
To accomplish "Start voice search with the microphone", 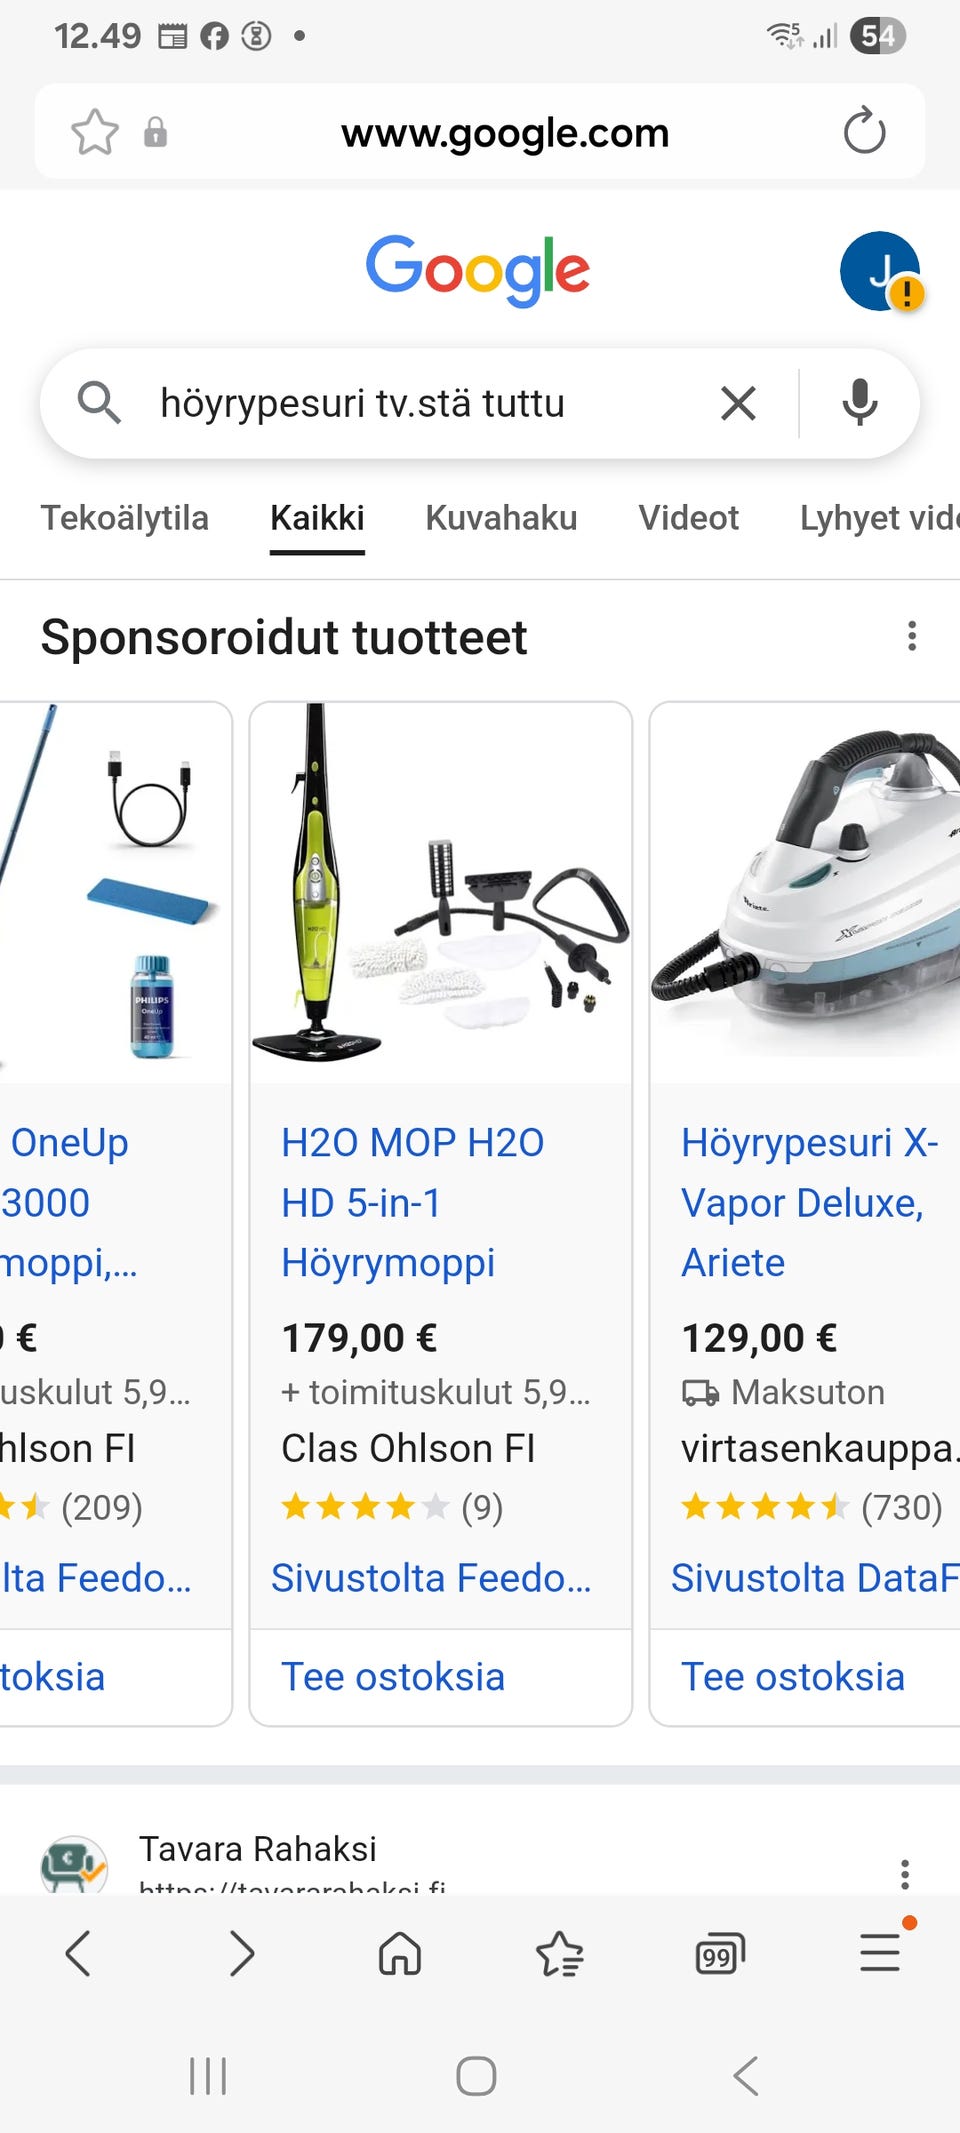I will 859,403.
